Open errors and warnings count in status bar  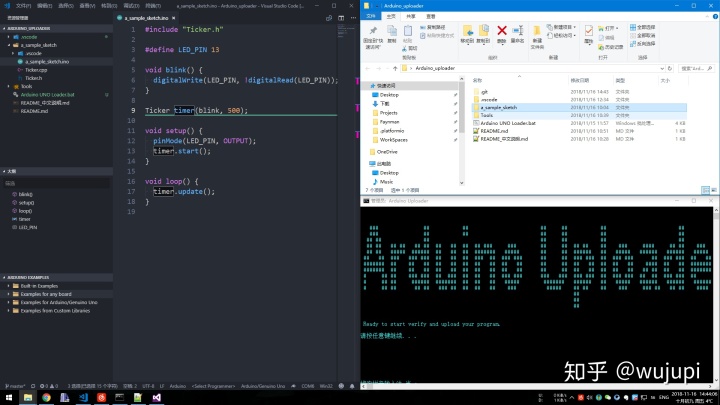point(49,386)
